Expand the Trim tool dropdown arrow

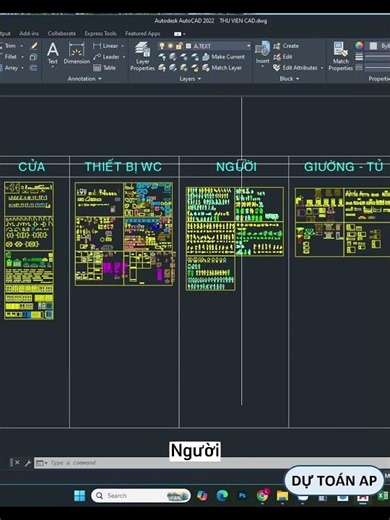(x=22, y=46)
